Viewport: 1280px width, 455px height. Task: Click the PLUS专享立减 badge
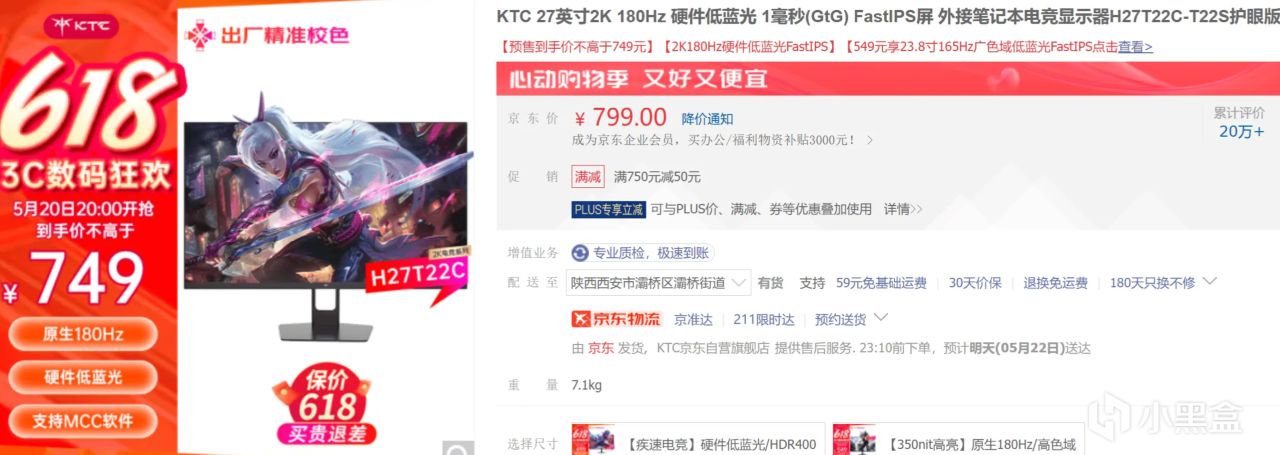[x=608, y=209]
